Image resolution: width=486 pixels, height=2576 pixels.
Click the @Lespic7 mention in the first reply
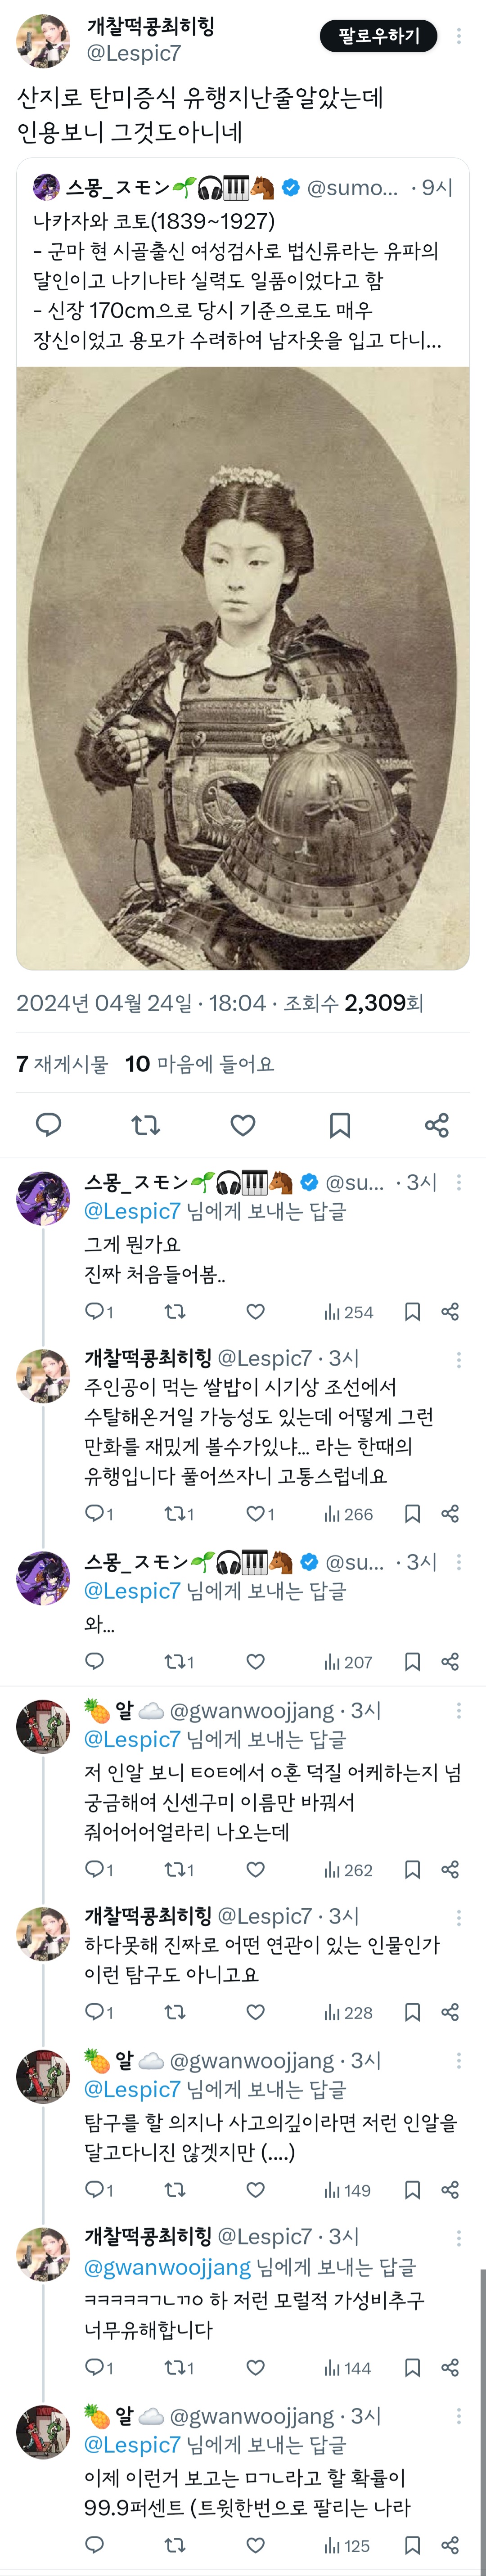[x=132, y=1211]
